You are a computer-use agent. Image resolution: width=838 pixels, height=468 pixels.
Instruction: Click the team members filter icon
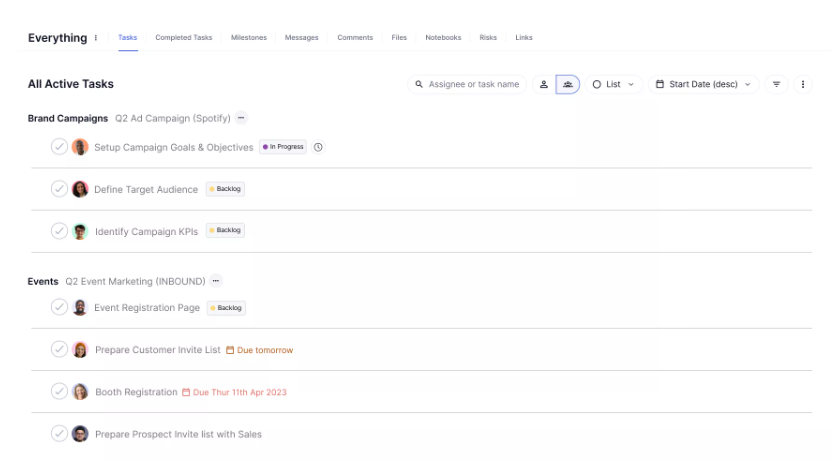pos(568,85)
